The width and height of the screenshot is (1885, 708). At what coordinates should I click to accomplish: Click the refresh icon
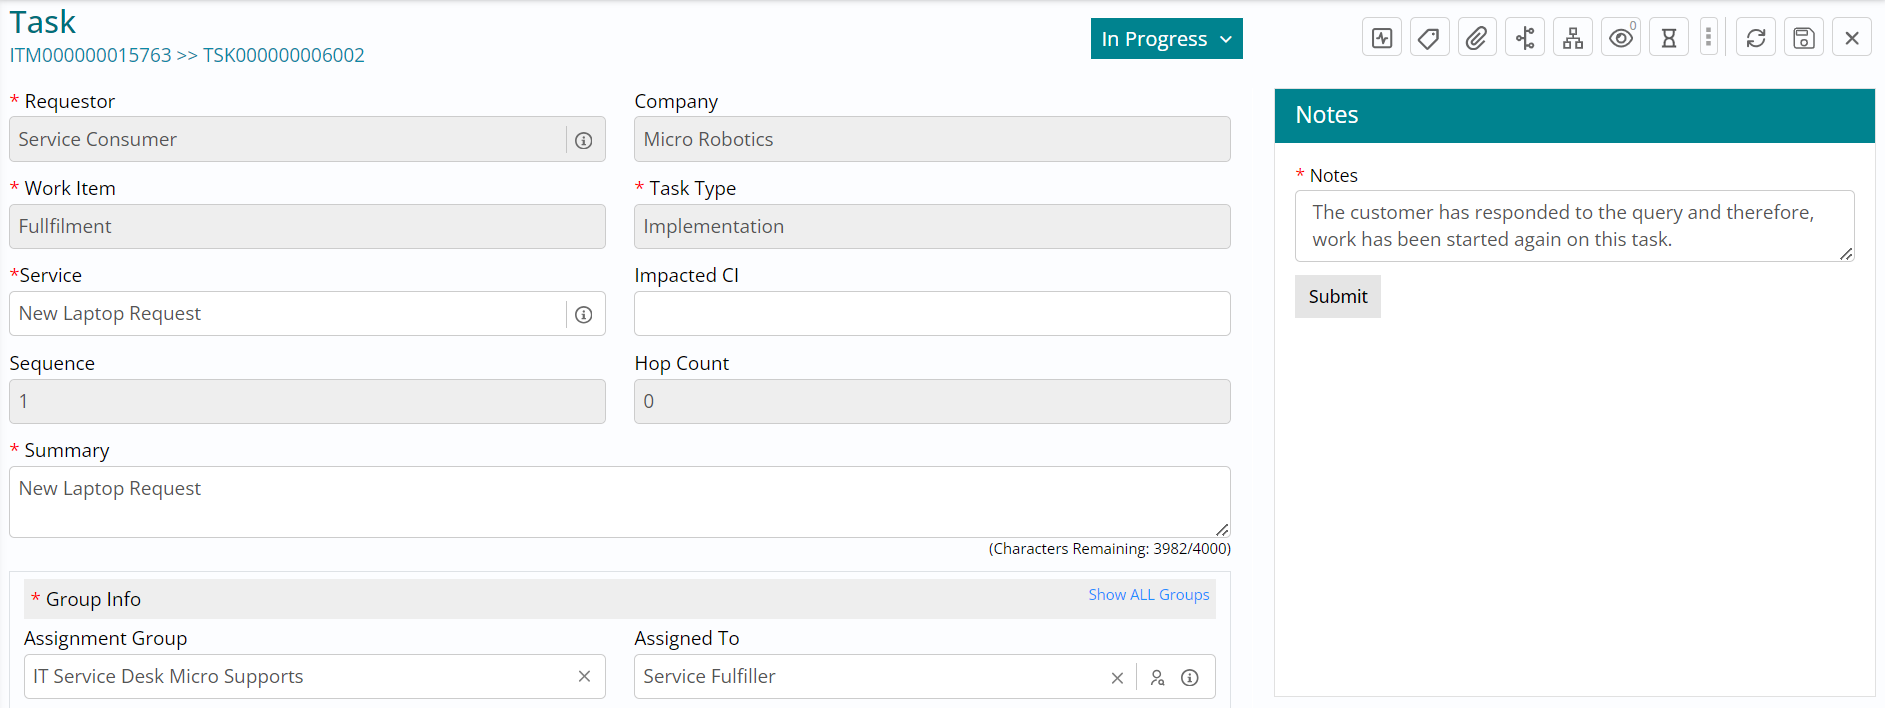coord(1755,38)
